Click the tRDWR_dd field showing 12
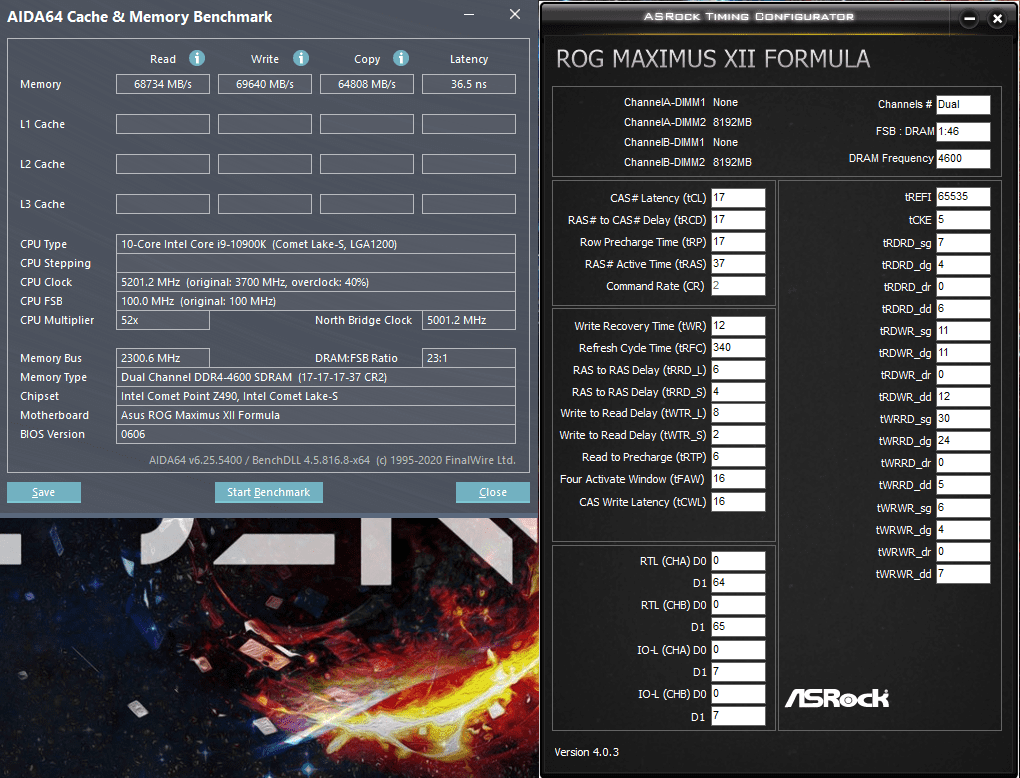 963,397
